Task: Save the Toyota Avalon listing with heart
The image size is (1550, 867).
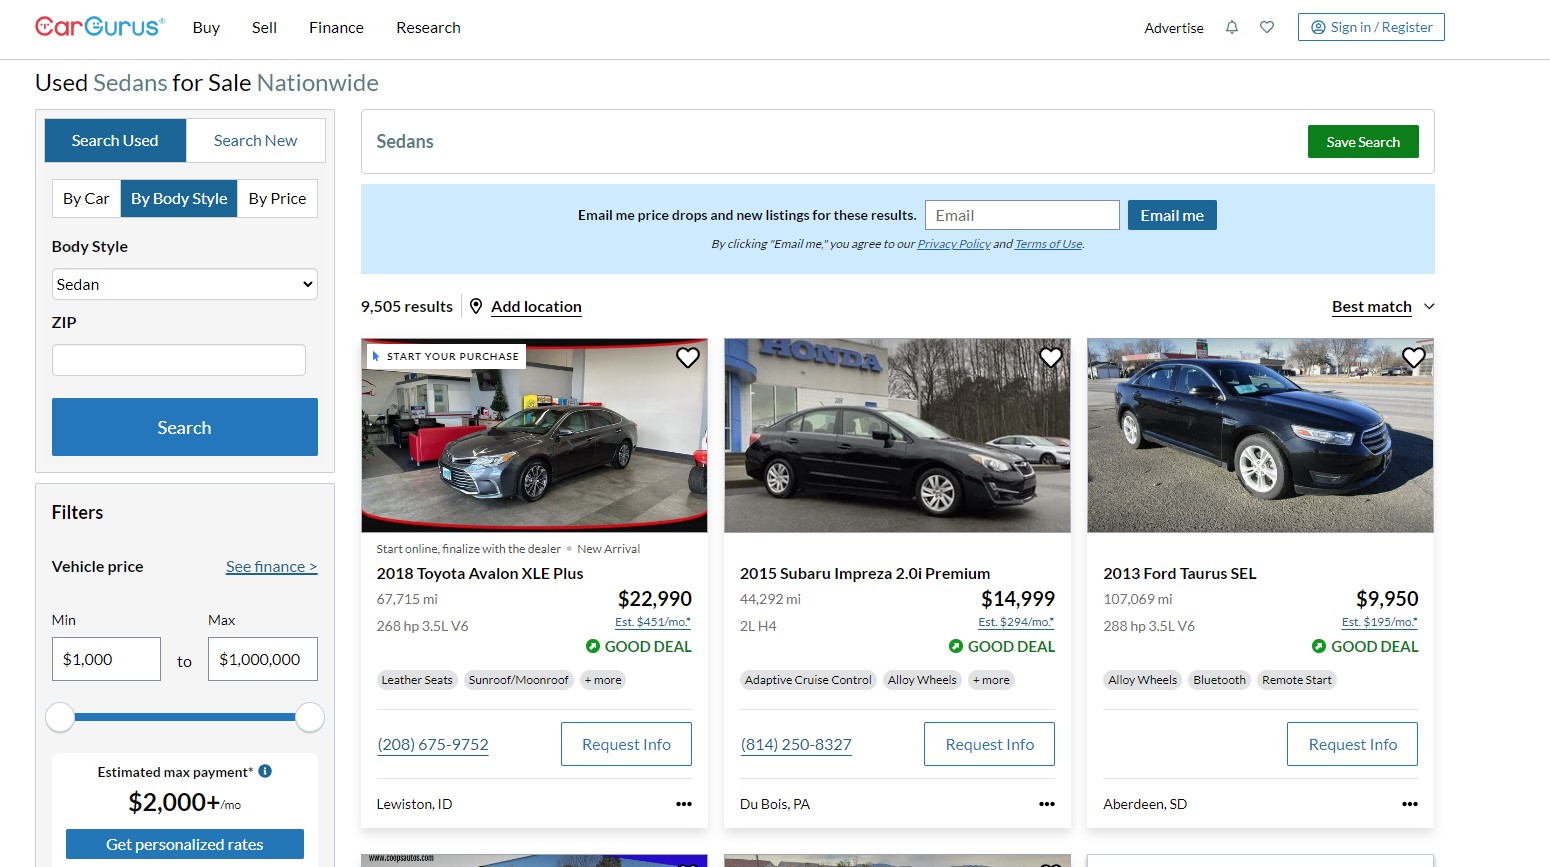Action: coord(688,357)
